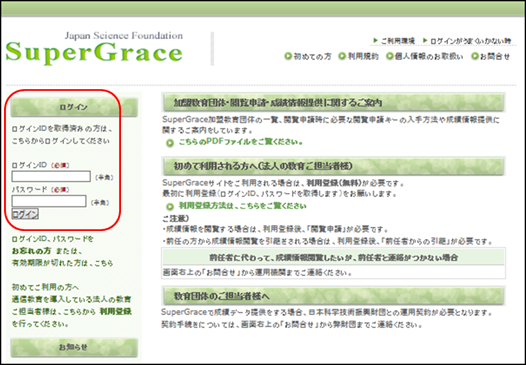The width and height of the screenshot is (526, 365).
Task: Click the green bullet beside 初めての方
Action: (288, 56)
